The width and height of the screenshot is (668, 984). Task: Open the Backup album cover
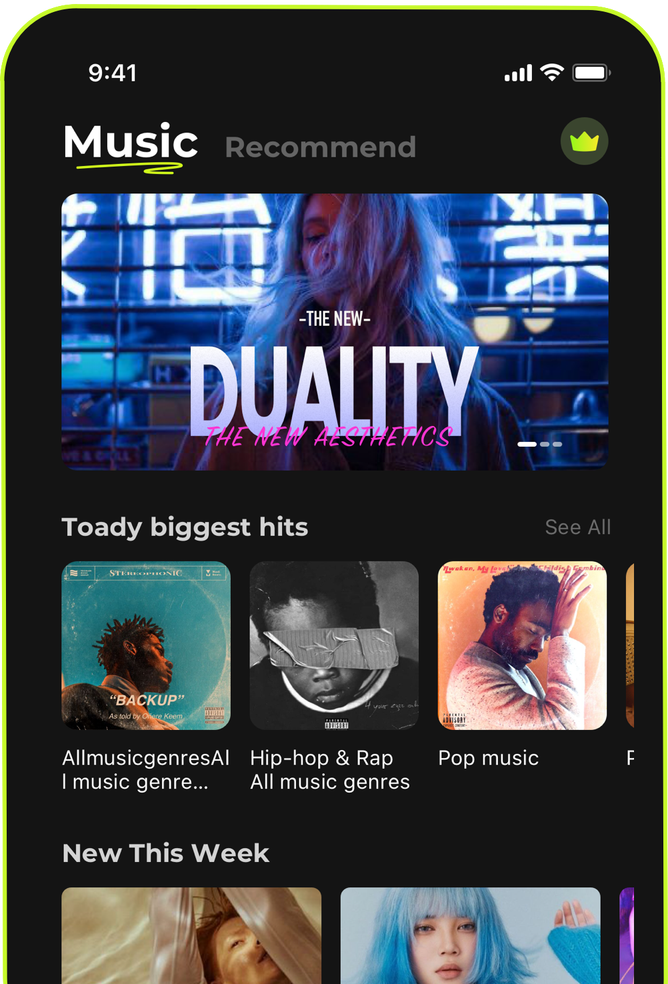(x=146, y=645)
